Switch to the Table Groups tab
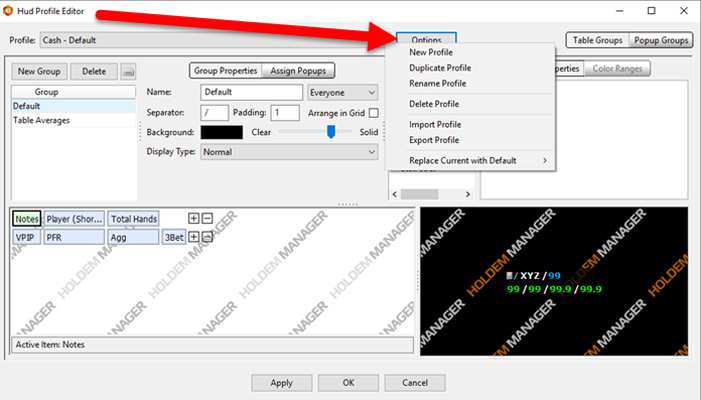Screen dimensions: 701x400 598,40
